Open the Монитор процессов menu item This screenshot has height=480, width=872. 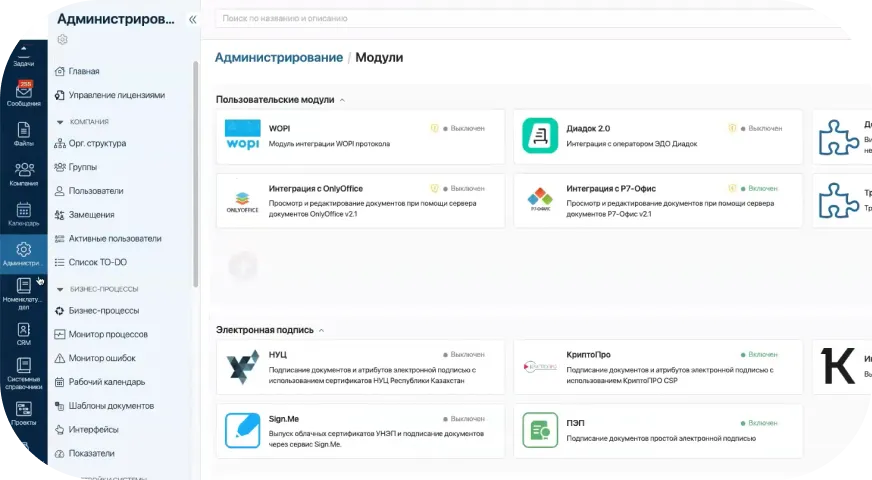click(x=108, y=334)
